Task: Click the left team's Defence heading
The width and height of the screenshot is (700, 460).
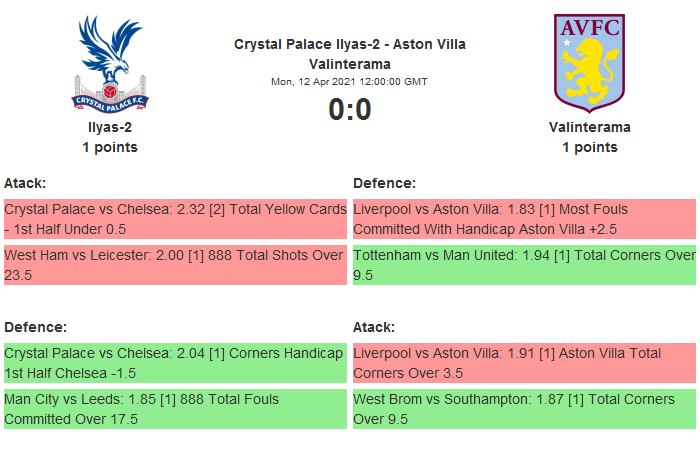Action: [x=35, y=327]
